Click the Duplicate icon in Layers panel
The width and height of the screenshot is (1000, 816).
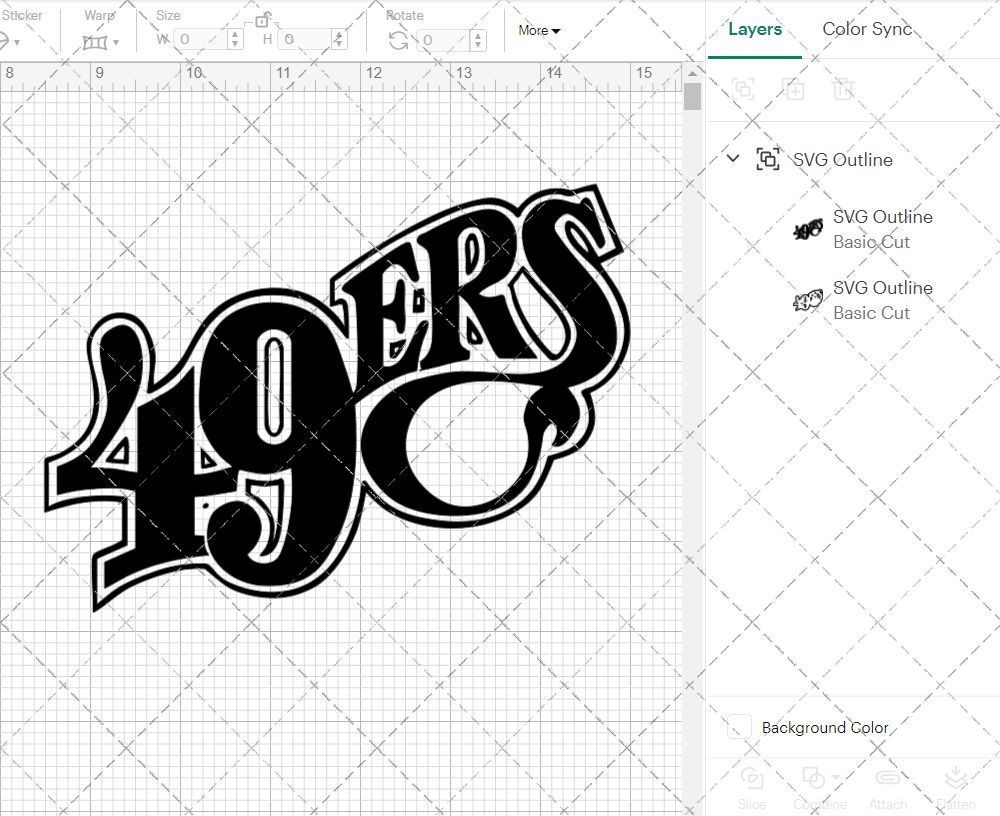point(794,89)
